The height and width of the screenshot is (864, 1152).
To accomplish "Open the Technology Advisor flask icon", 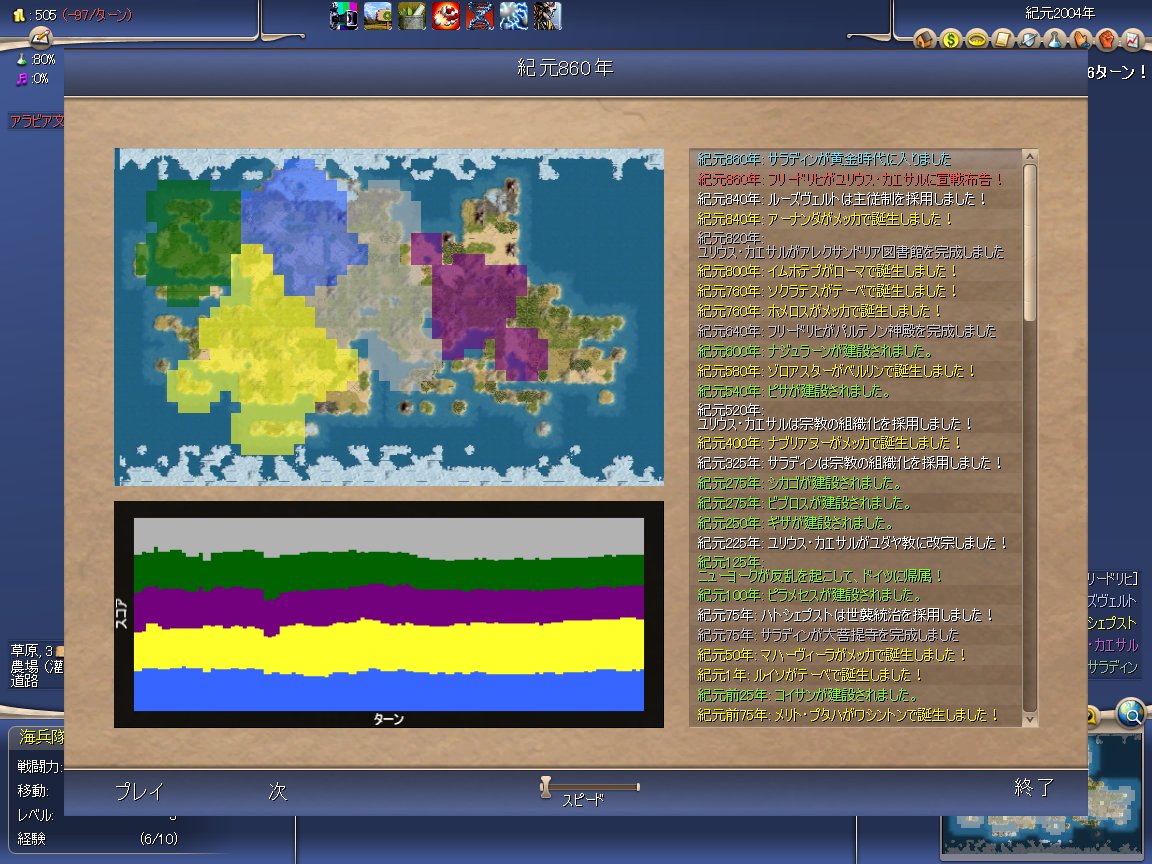I will pos(1055,39).
